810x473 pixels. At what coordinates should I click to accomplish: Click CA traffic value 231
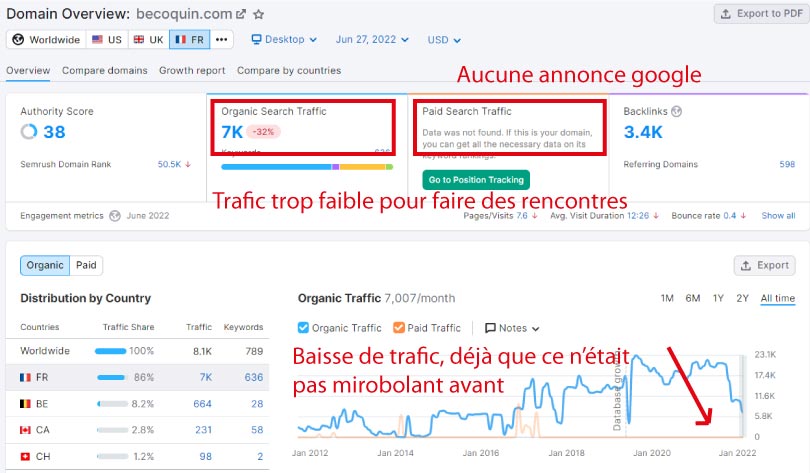point(203,430)
